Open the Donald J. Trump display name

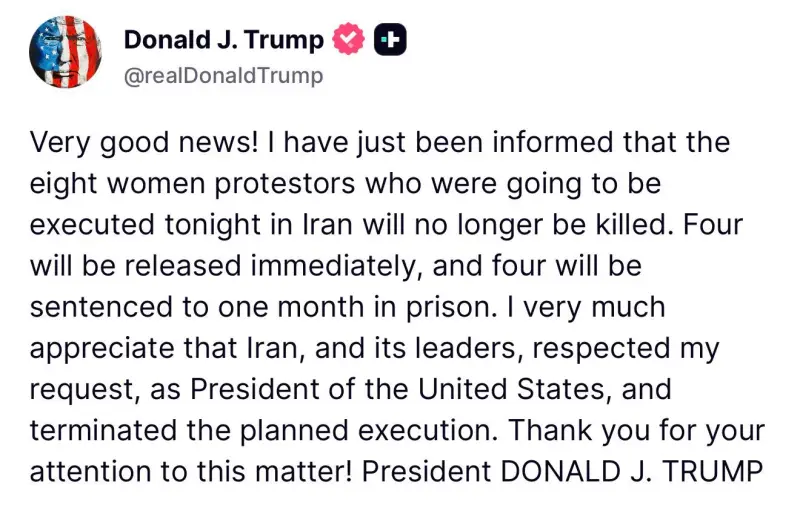223,40
